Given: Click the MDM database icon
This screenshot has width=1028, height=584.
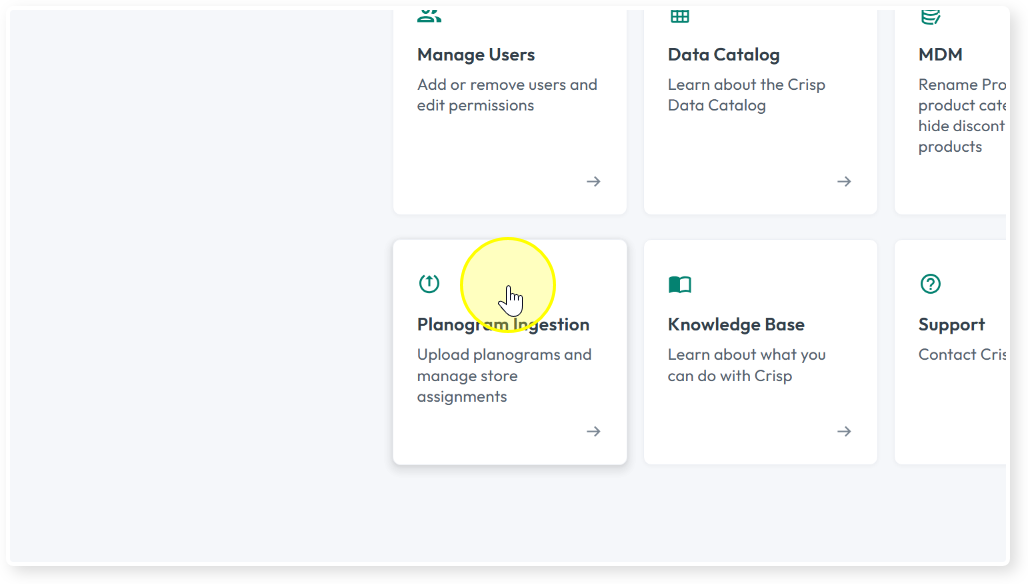Looking at the screenshot, I should click(x=930, y=16).
